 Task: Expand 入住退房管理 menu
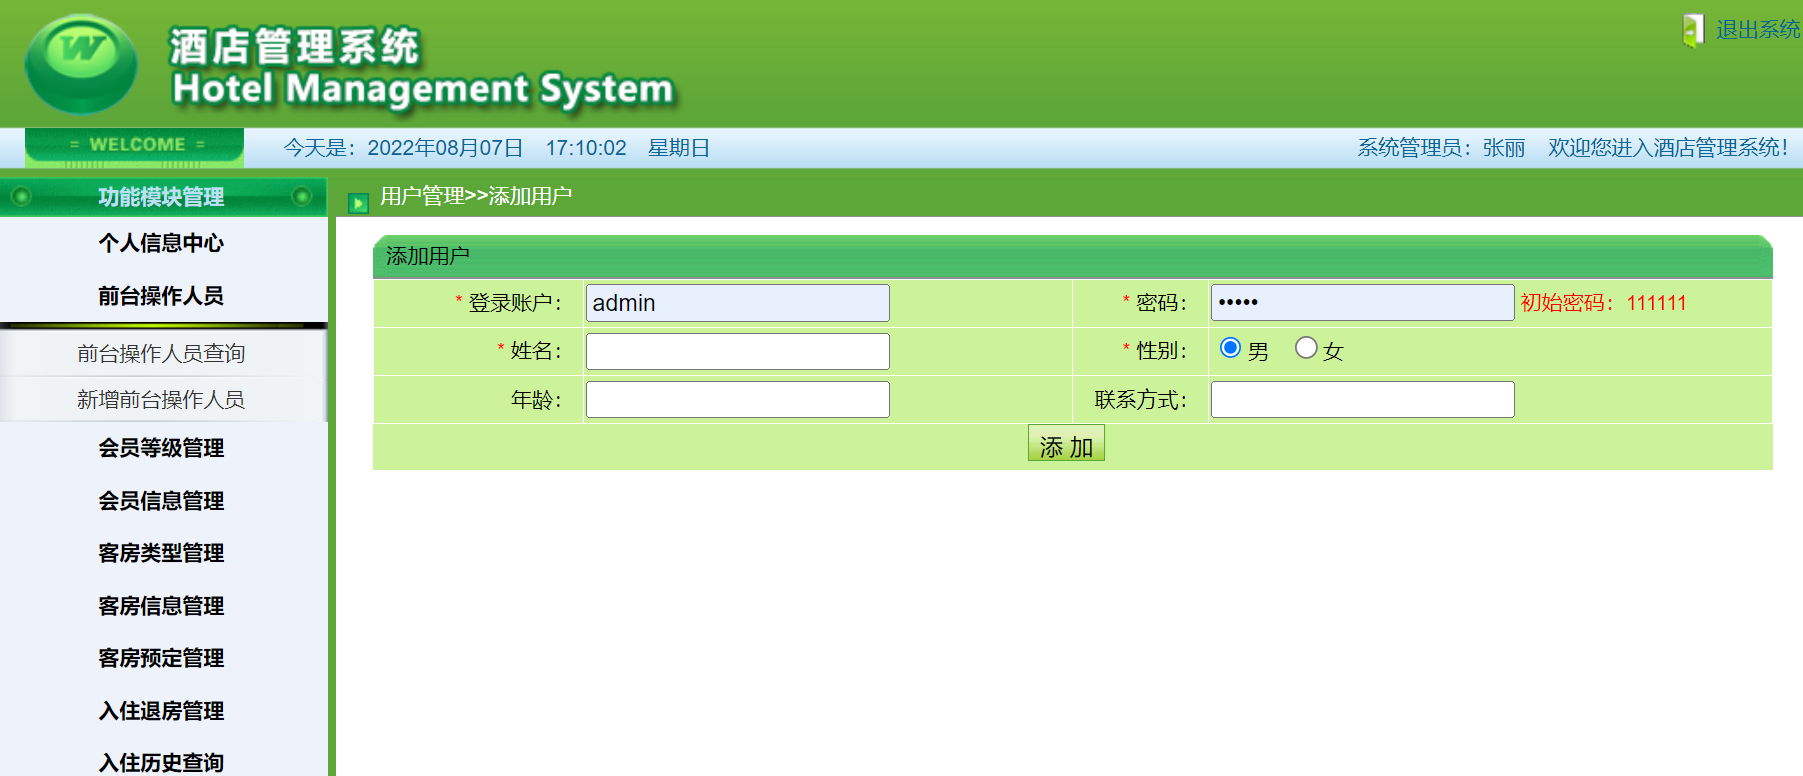pyautogui.click(x=161, y=711)
